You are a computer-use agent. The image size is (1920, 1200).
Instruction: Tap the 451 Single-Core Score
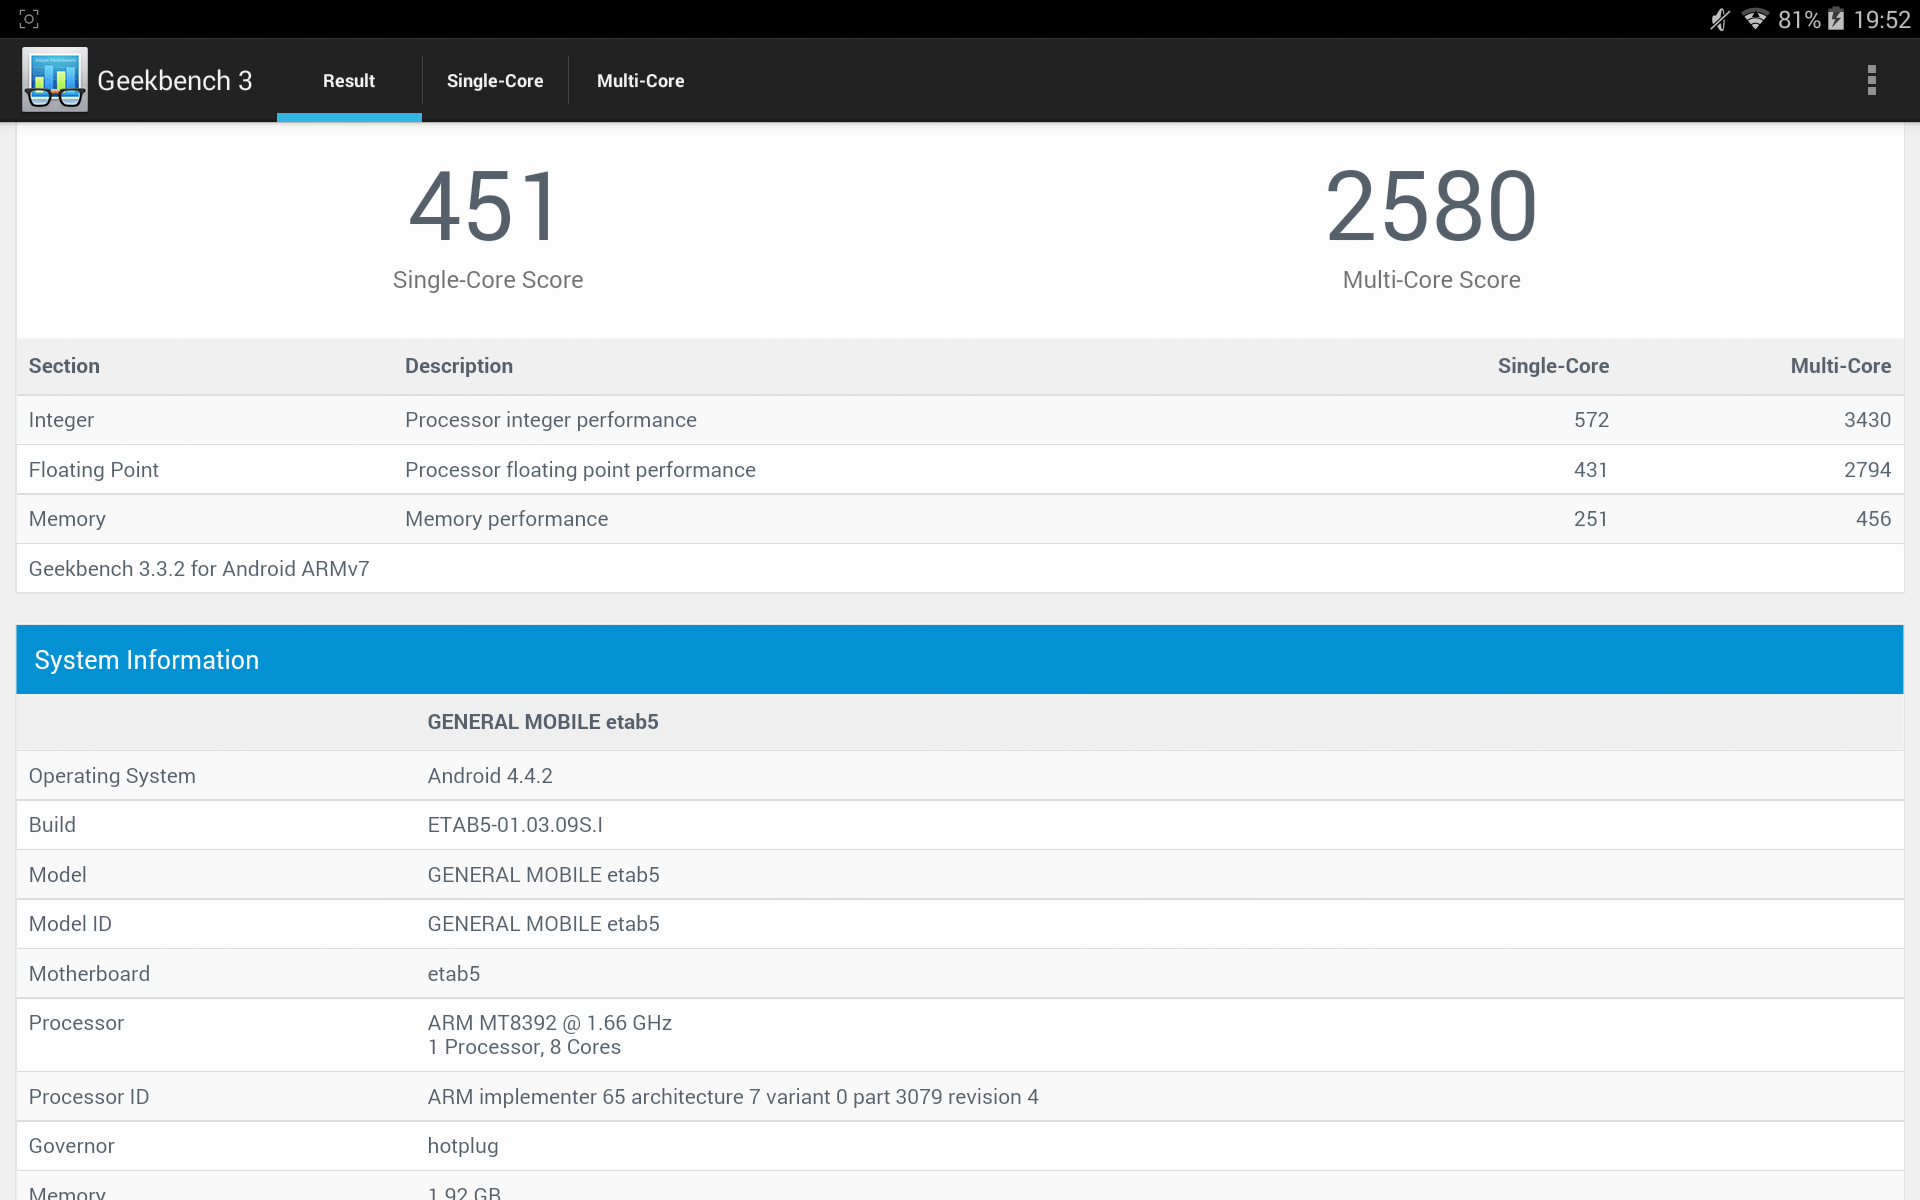[x=487, y=207]
